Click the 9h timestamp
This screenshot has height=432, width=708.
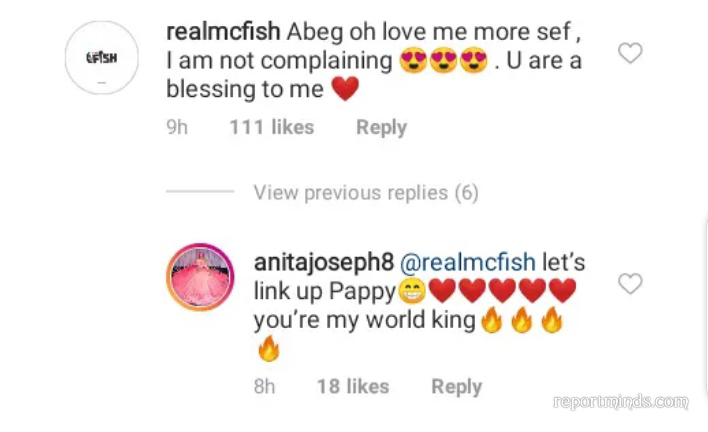[178, 128]
